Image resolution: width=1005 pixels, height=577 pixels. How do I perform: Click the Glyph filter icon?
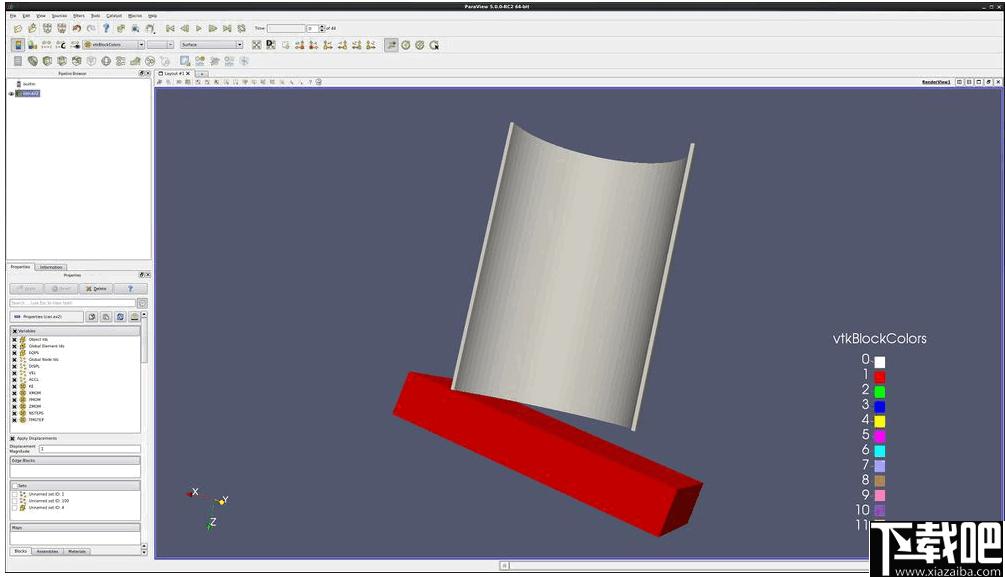(x=106, y=61)
